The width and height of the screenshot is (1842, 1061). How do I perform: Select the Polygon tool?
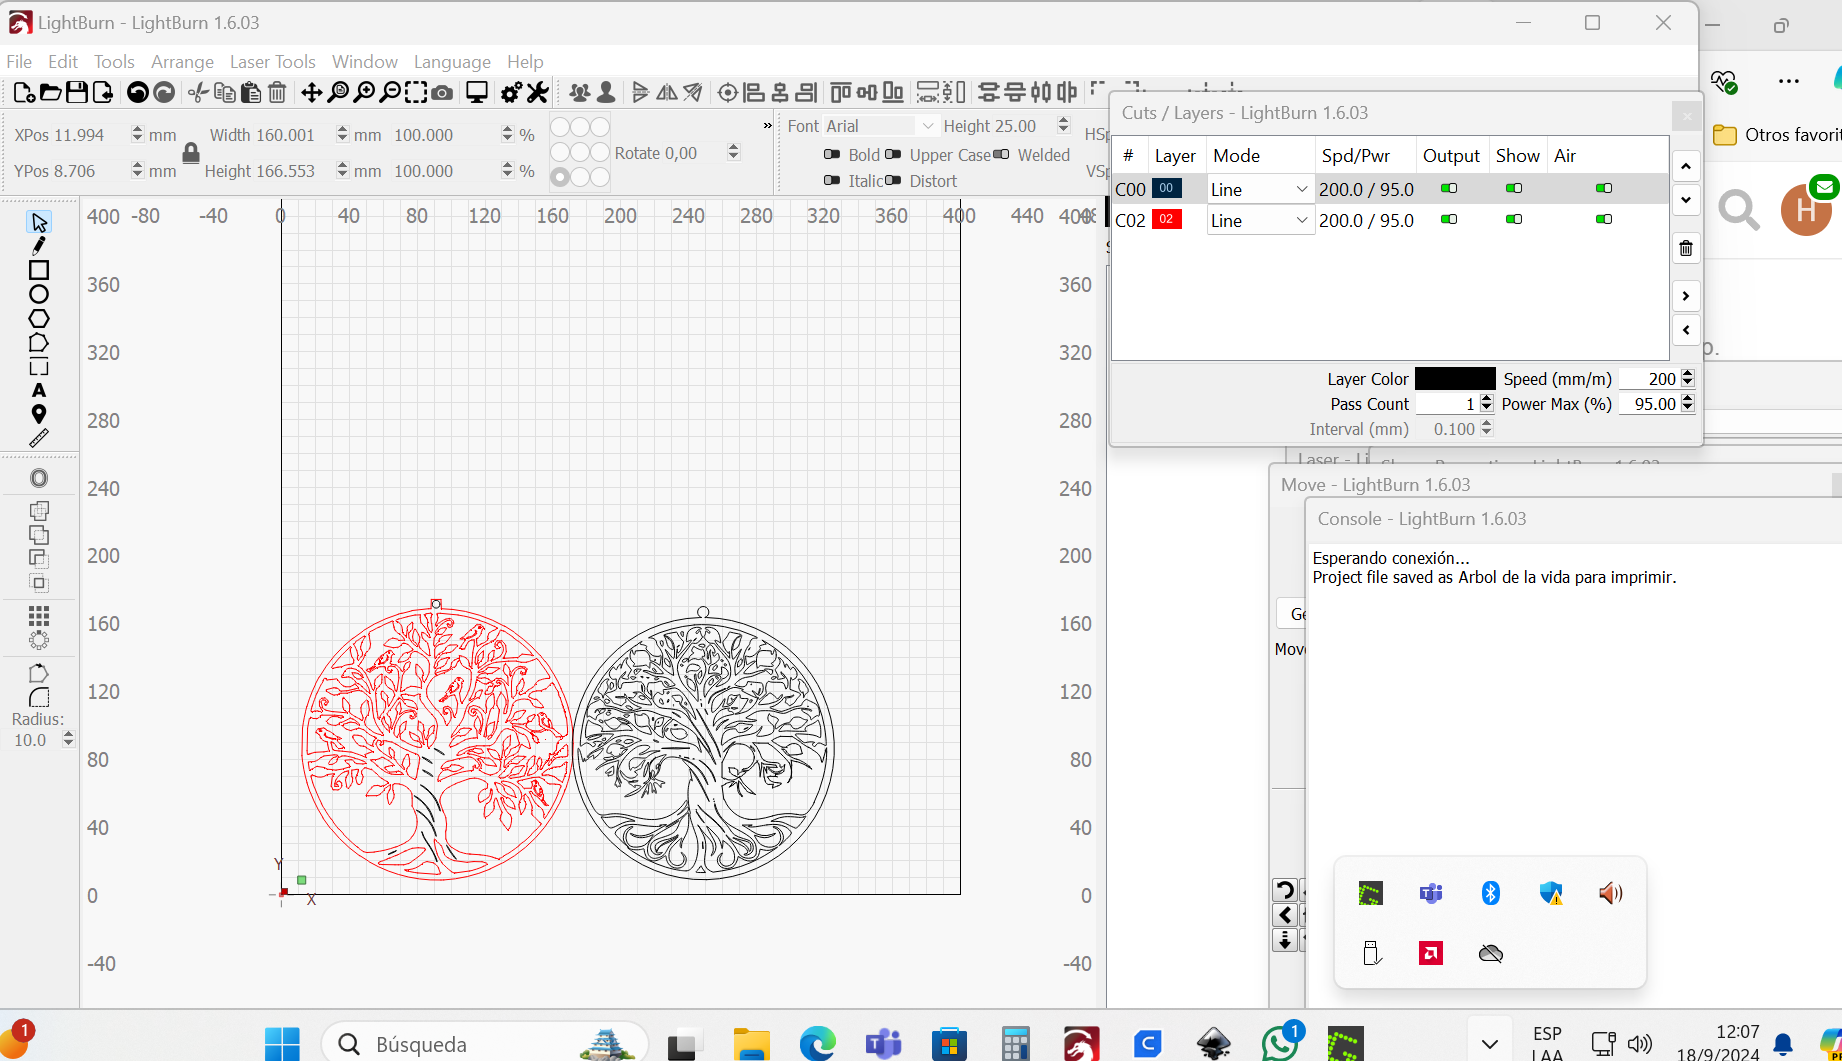pos(40,318)
